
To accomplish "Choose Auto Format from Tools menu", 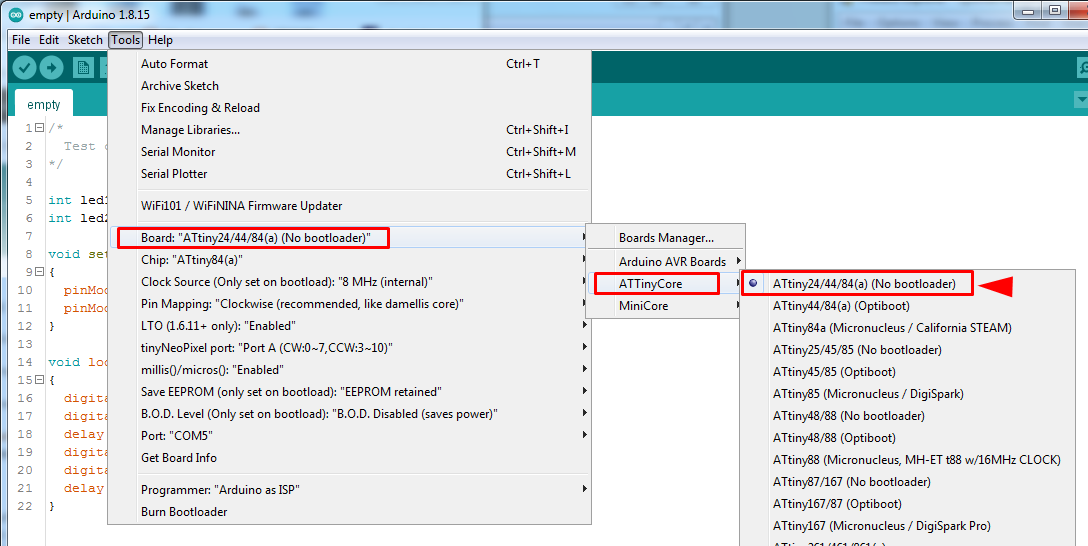I will coord(349,64).
